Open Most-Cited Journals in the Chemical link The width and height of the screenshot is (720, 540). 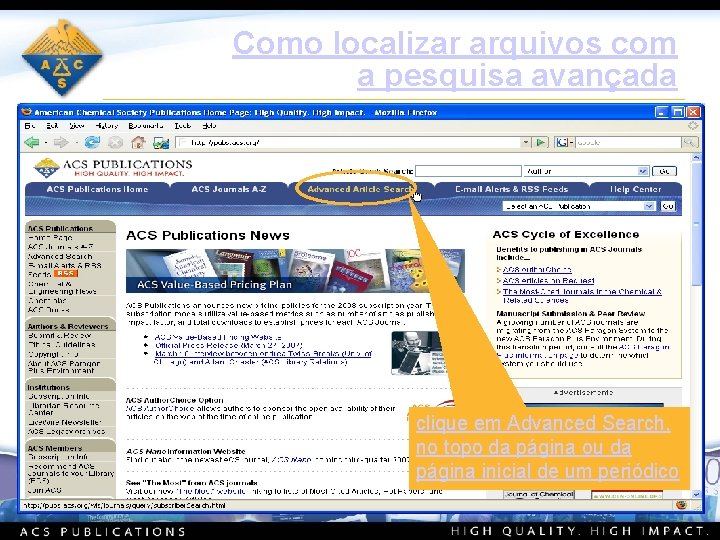[582, 296]
